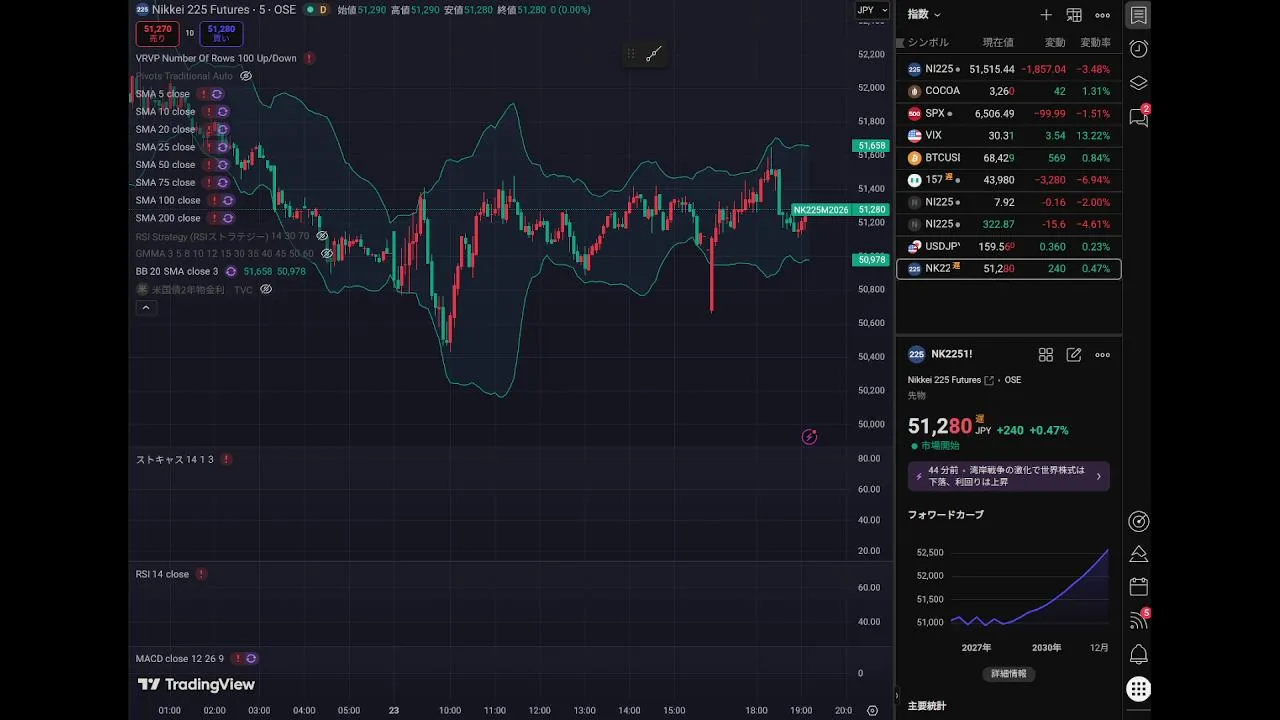The width and height of the screenshot is (1280, 720).
Task: Click the trend line drawing tool
Action: [654, 54]
